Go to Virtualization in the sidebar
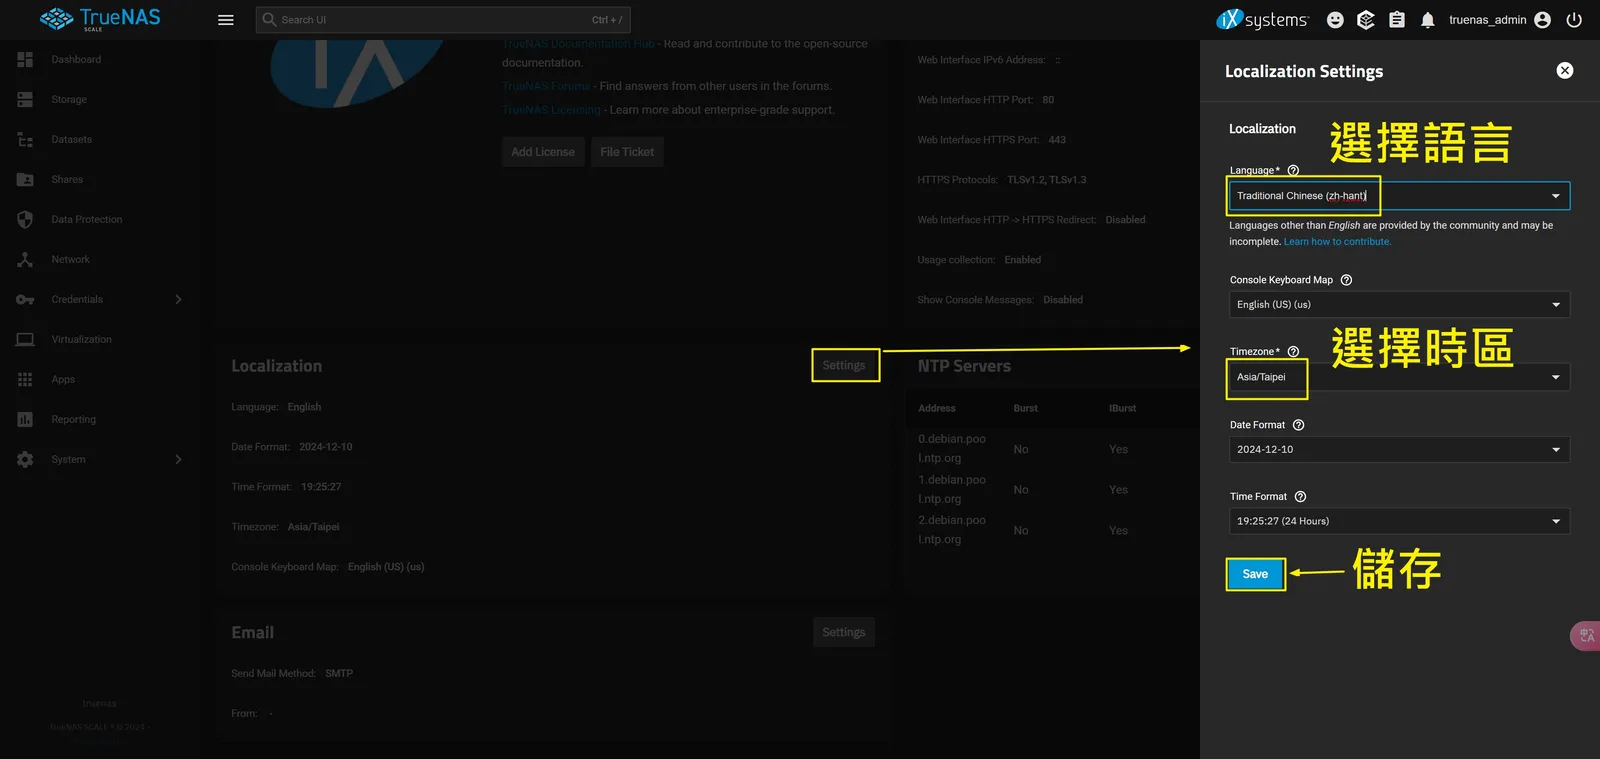This screenshot has width=1600, height=759. [81, 340]
